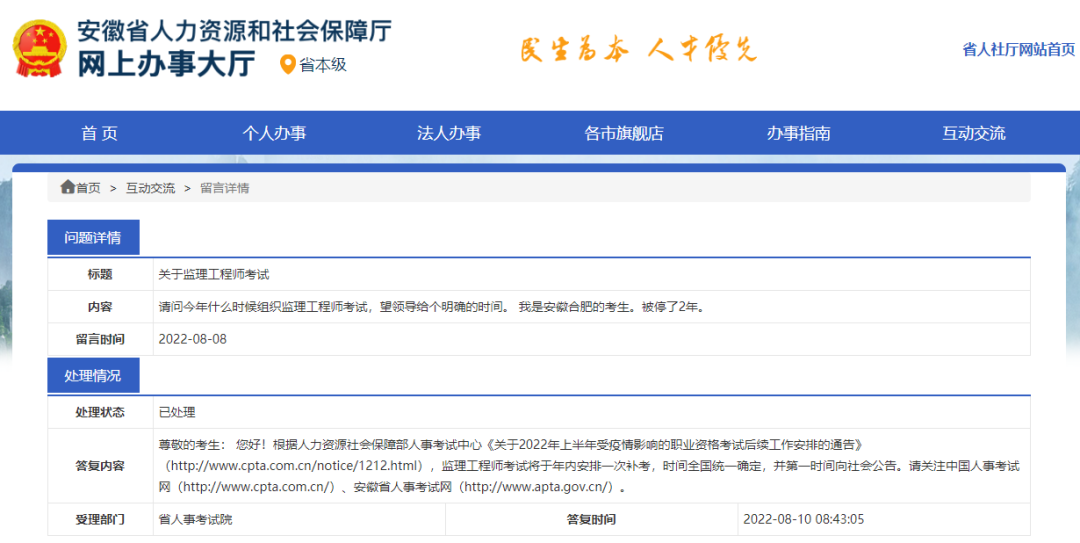Open the 各市旗舰店 navigation item
The height and width of the screenshot is (543, 1080).
click(624, 133)
